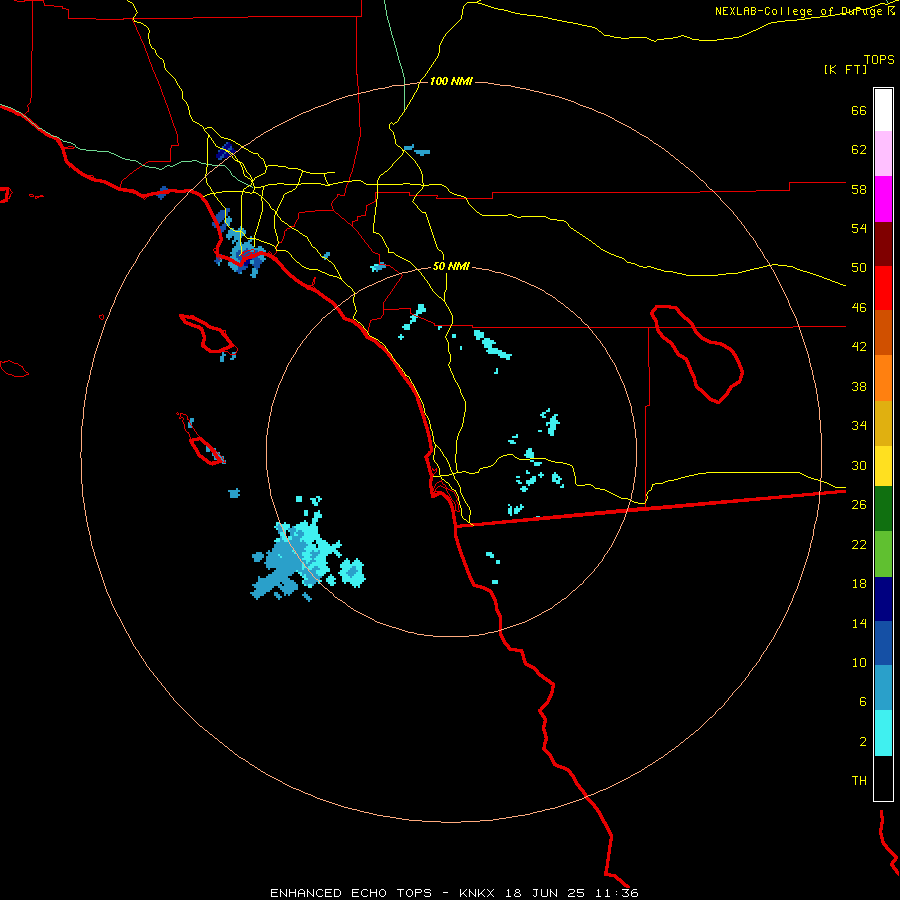
Task: Click the TOPS legend title
Action: (879, 59)
